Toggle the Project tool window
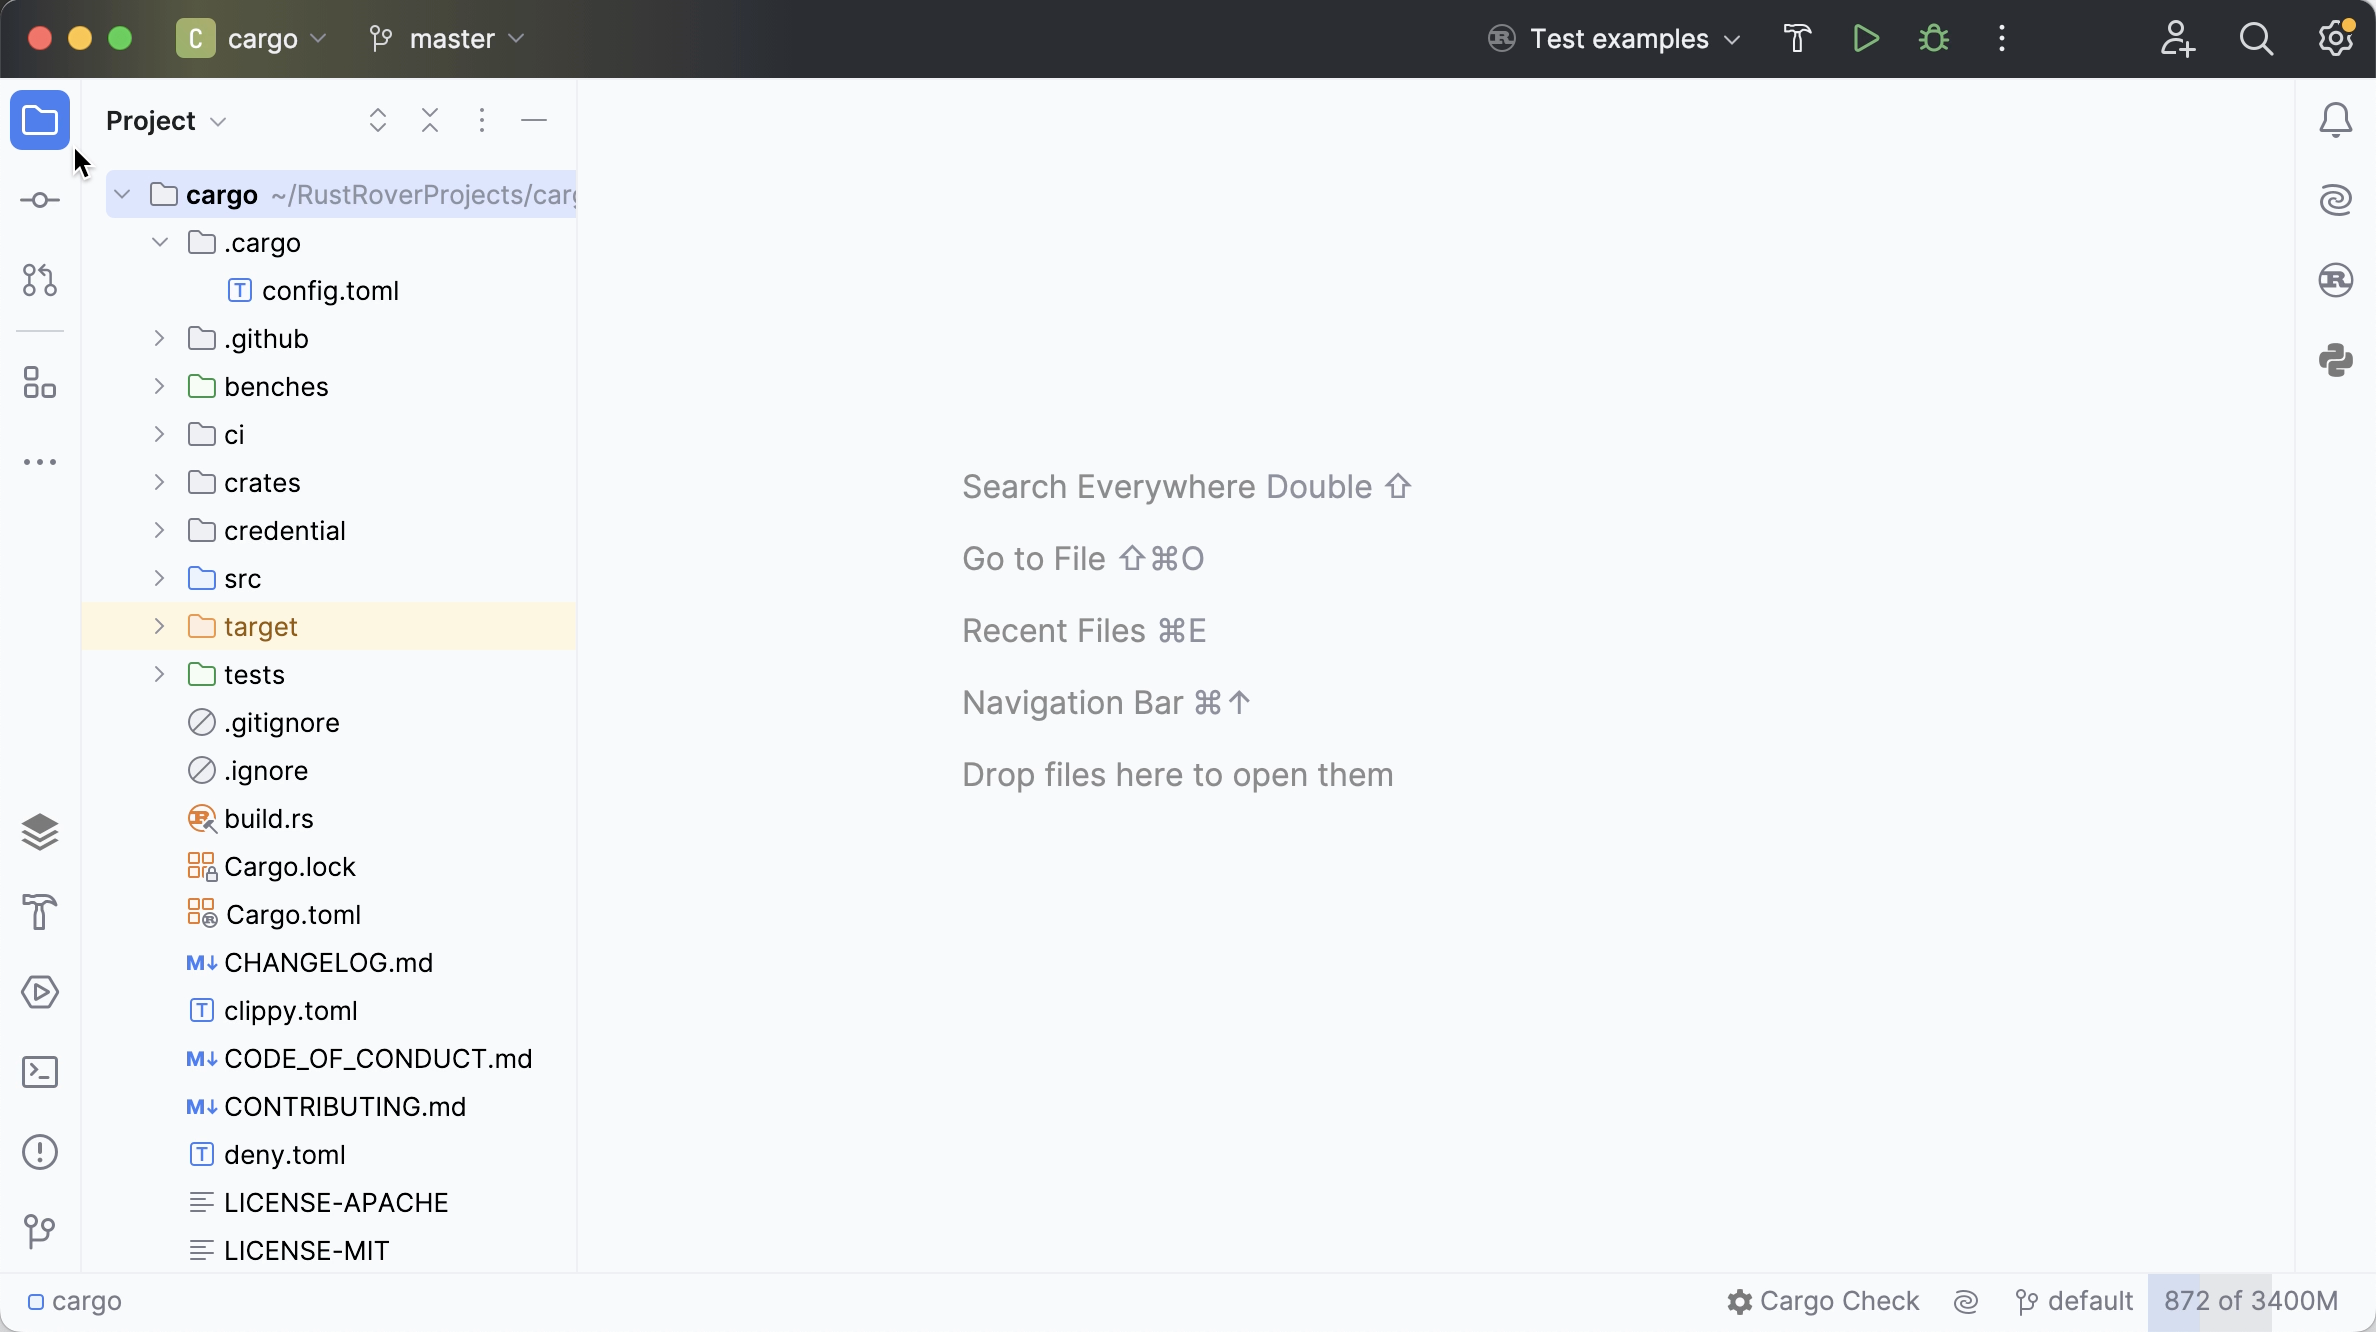 40,121
